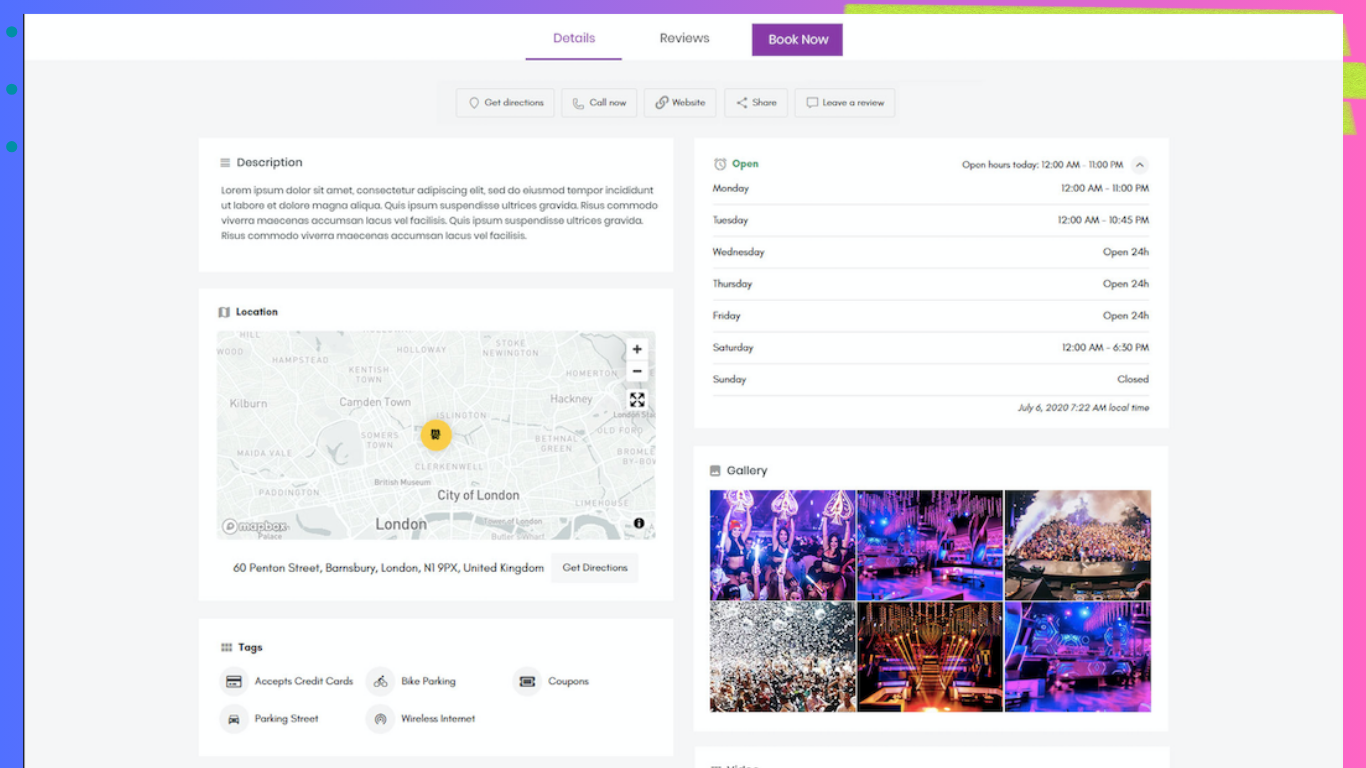1366x768 pixels.
Task: Click the Tags section heading
Action: (x=250, y=648)
